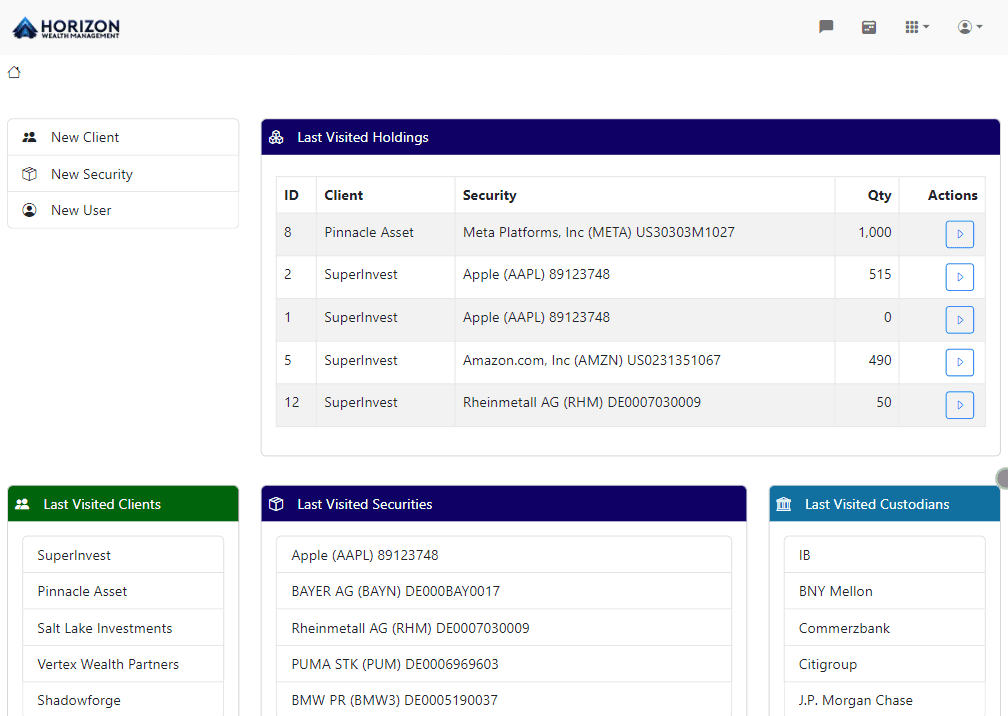Click the New User person icon
1008x716 pixels.
[30, 210]
